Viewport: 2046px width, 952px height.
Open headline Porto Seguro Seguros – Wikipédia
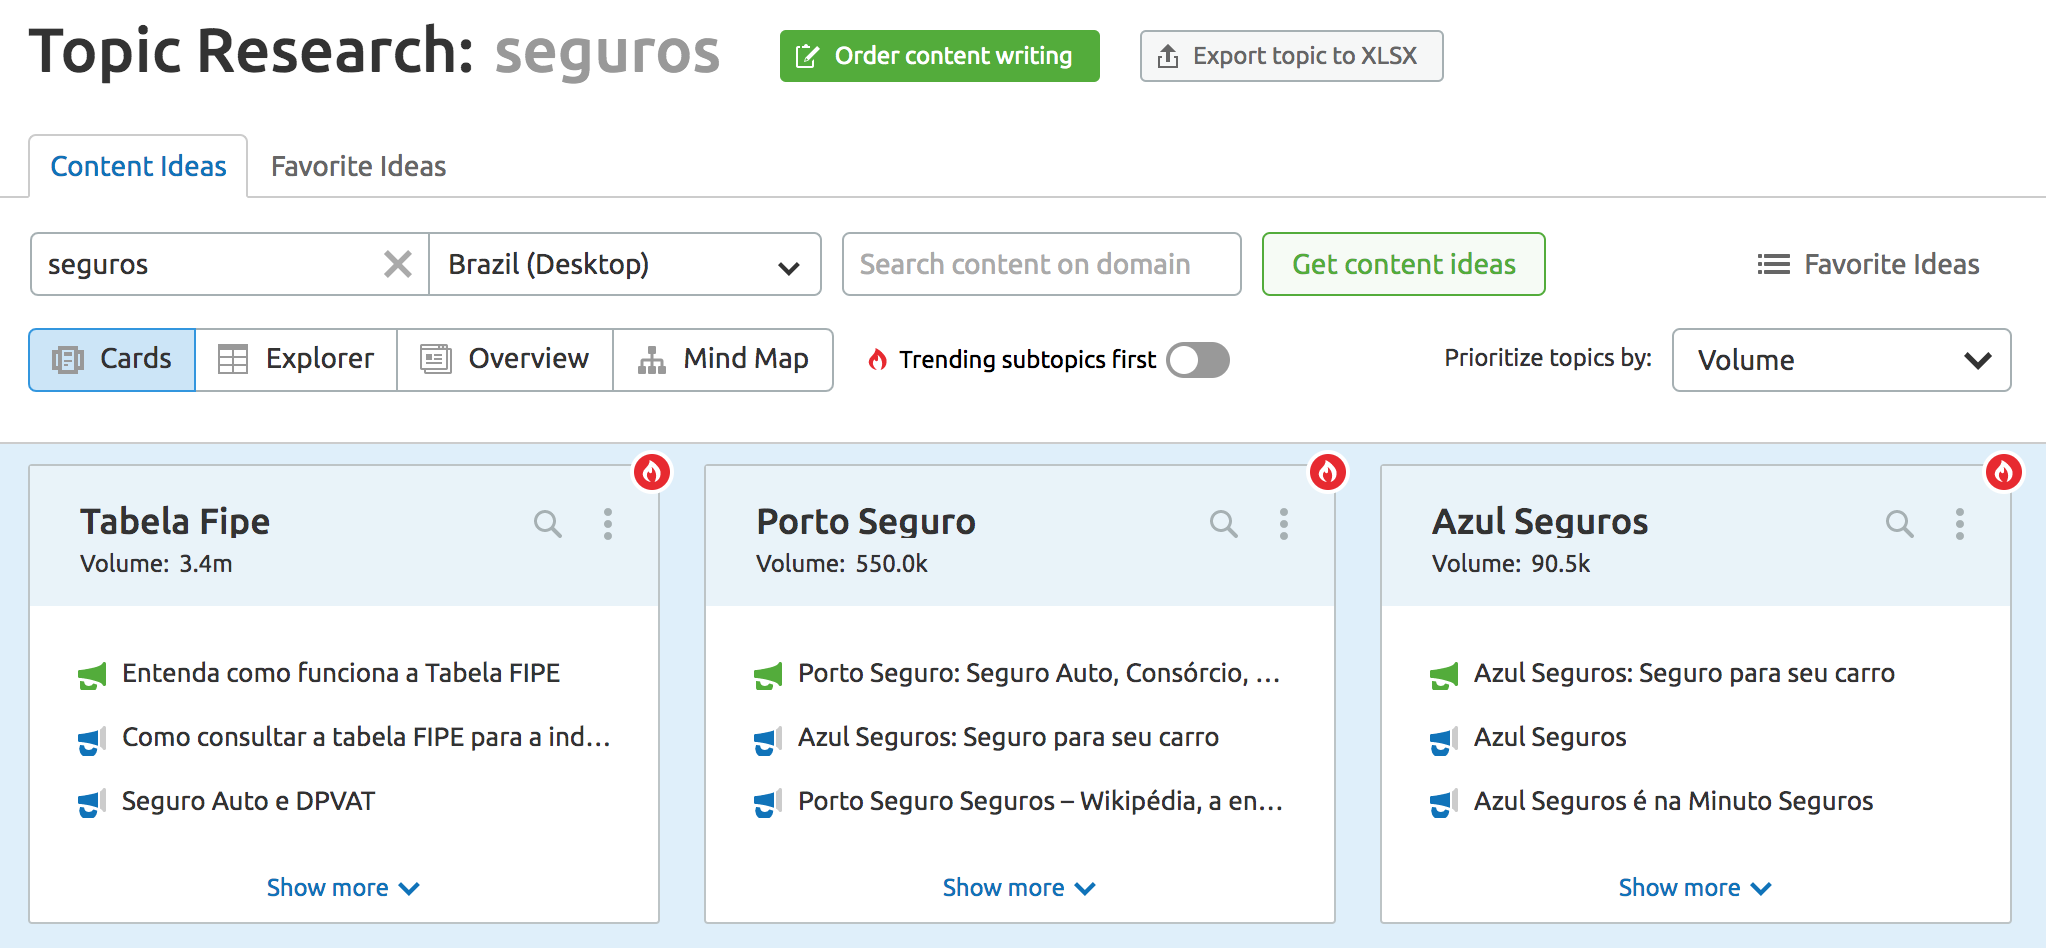point(1040,801)
